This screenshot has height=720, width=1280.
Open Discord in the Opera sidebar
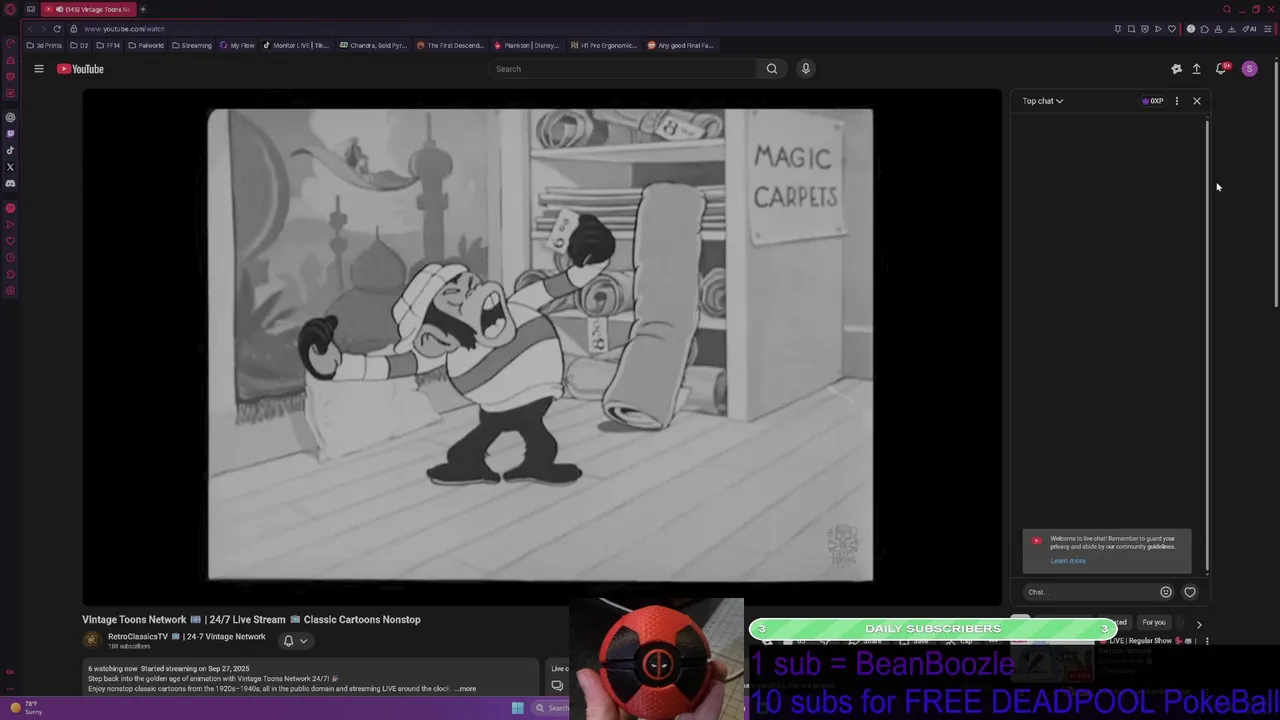(x=10, y=184)
